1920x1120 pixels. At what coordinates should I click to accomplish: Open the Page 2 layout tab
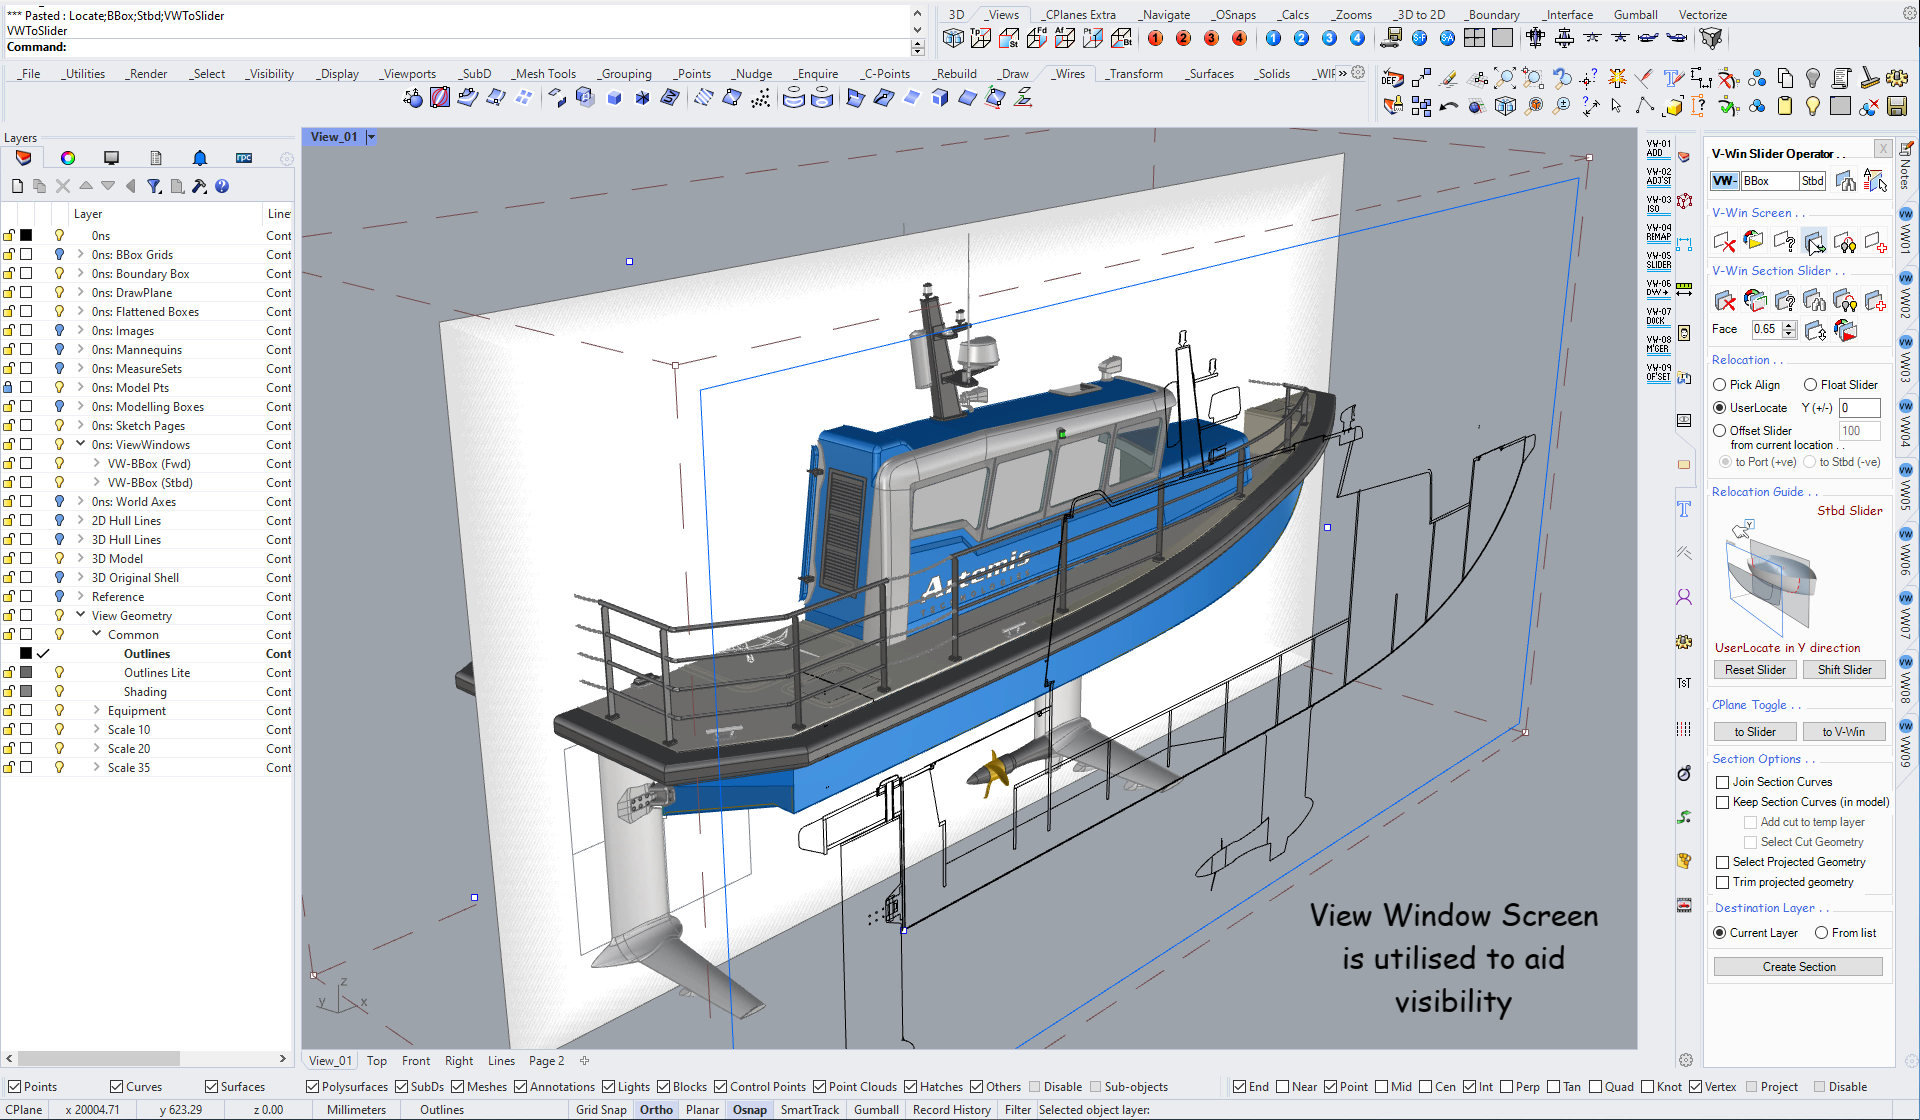(546, 1061)
